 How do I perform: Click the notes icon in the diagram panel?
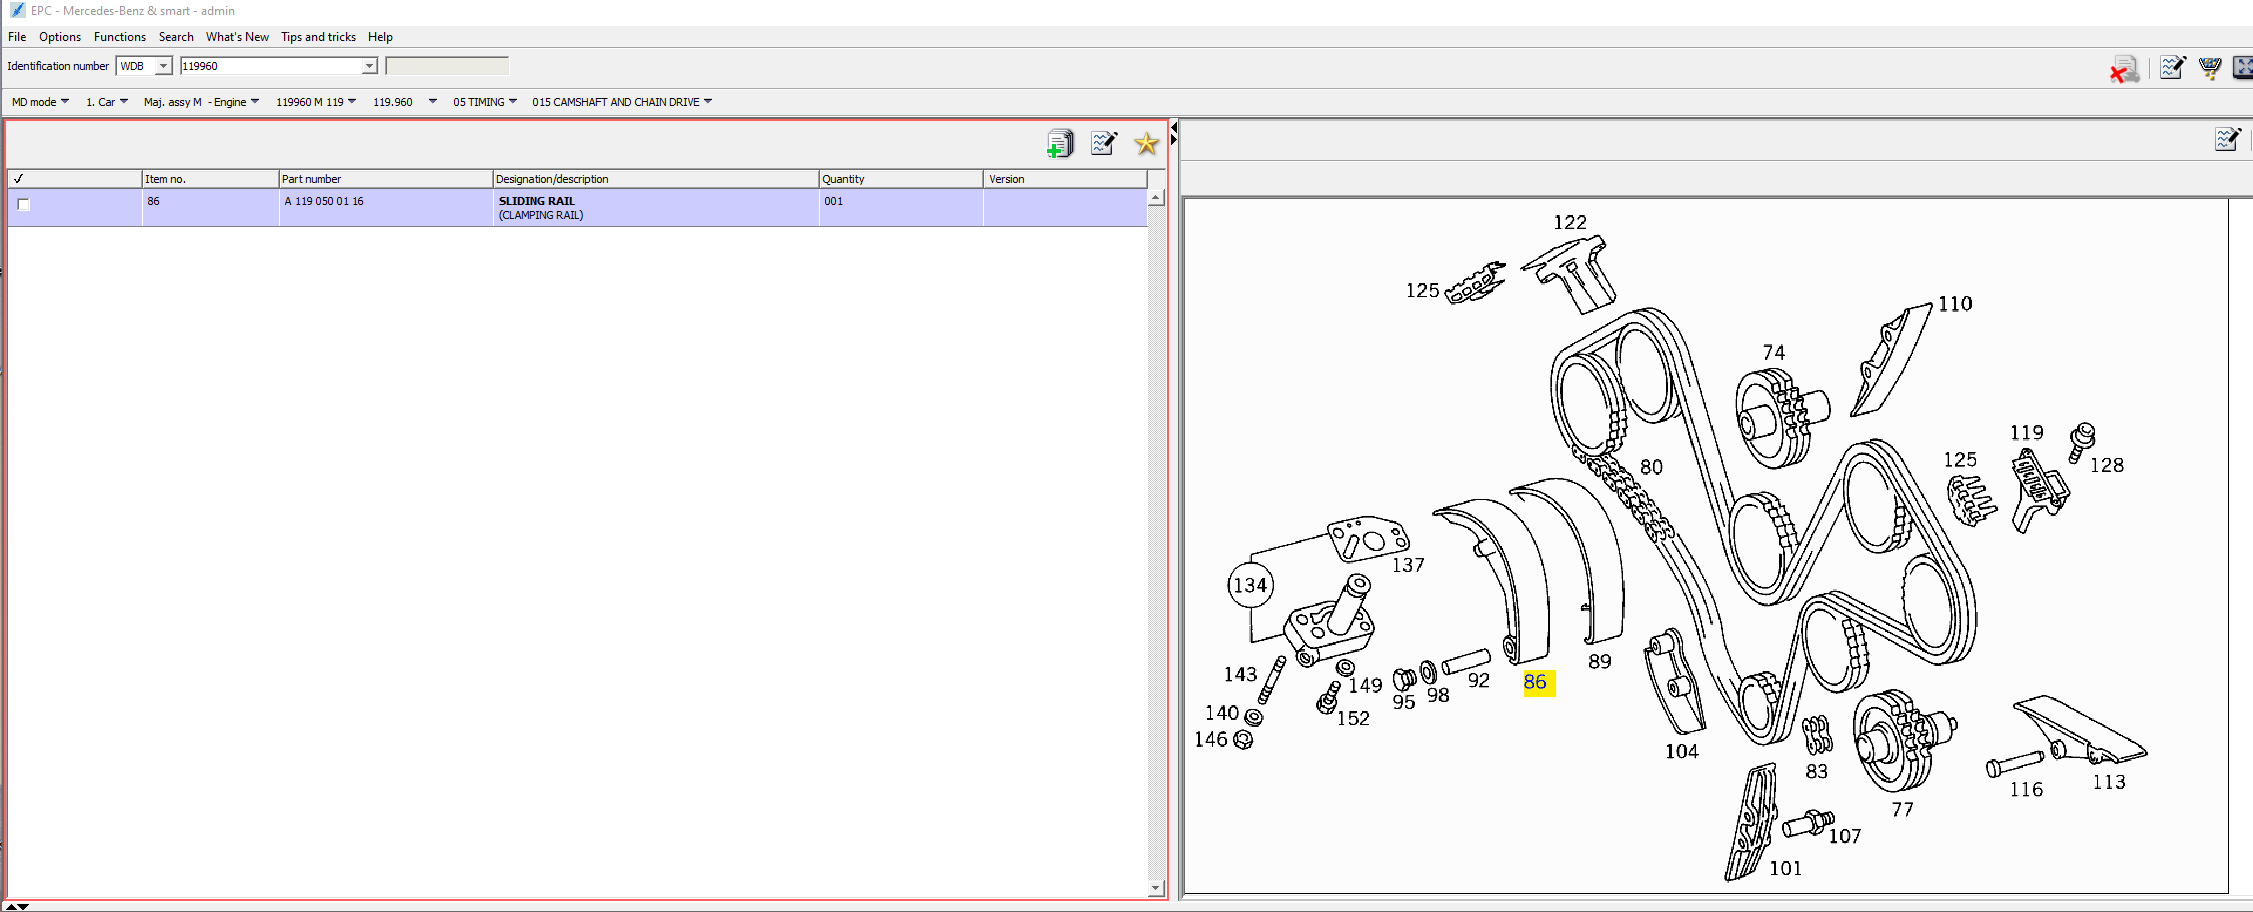pos(2227,139)
